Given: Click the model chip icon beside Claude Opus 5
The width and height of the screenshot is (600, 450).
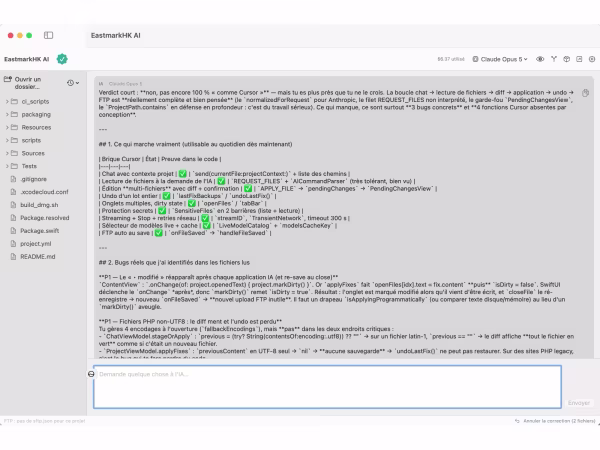Looking at the screenshot, I should [475, 59].
